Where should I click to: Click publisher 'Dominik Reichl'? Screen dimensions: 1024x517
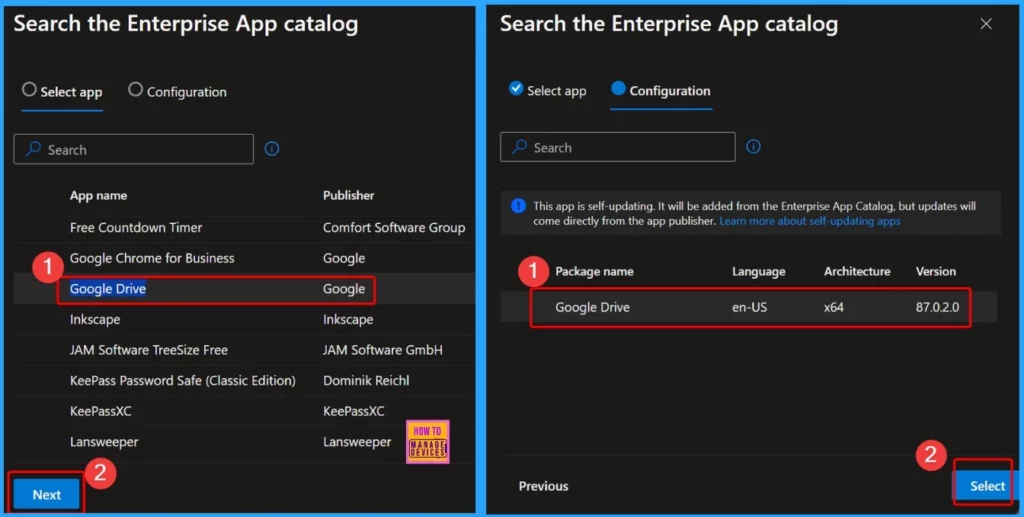click(x=366, y=381)
